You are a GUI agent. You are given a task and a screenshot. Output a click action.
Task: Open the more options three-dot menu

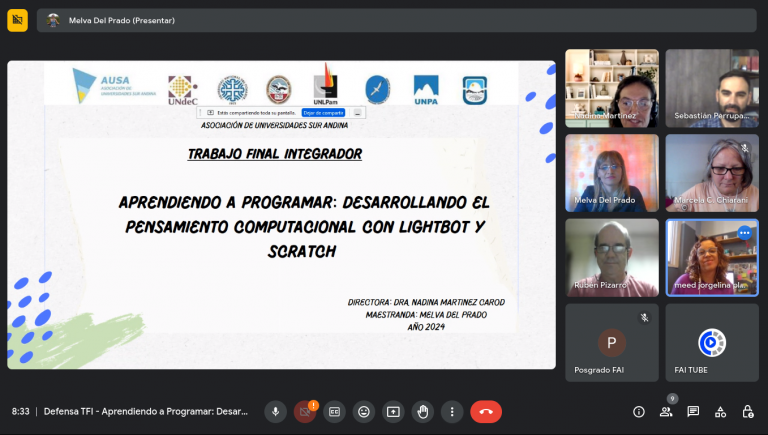pyautogui.click(x=452, y=412)
